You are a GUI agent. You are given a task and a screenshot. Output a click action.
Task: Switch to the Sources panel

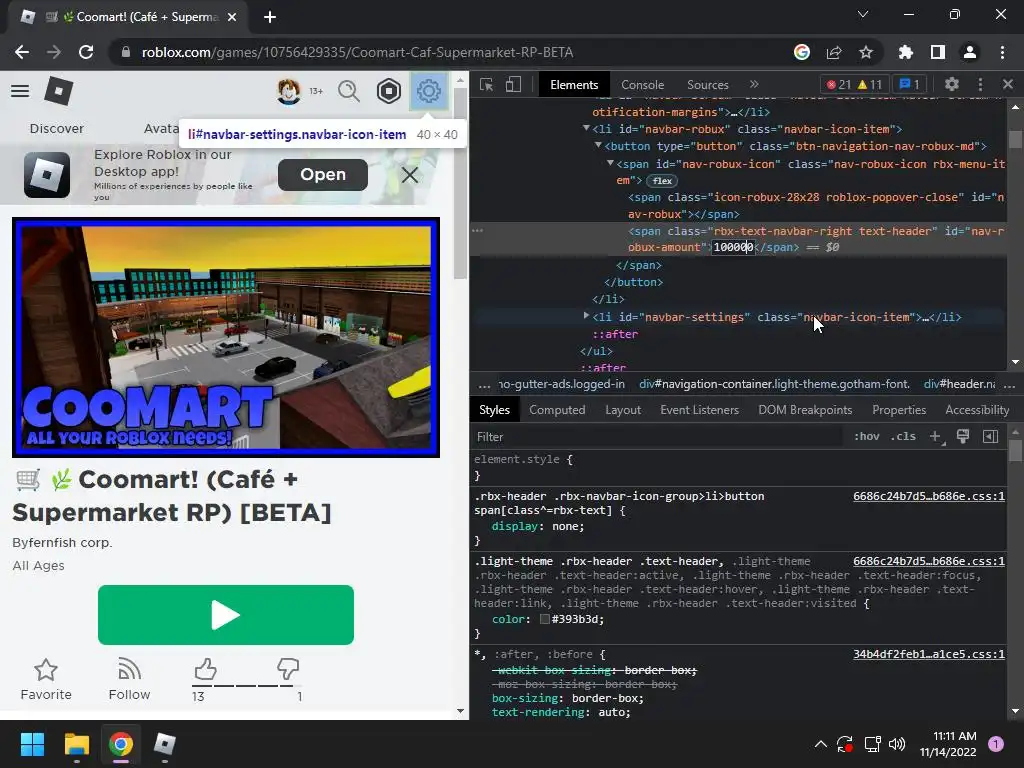click(x=708, y=85)
